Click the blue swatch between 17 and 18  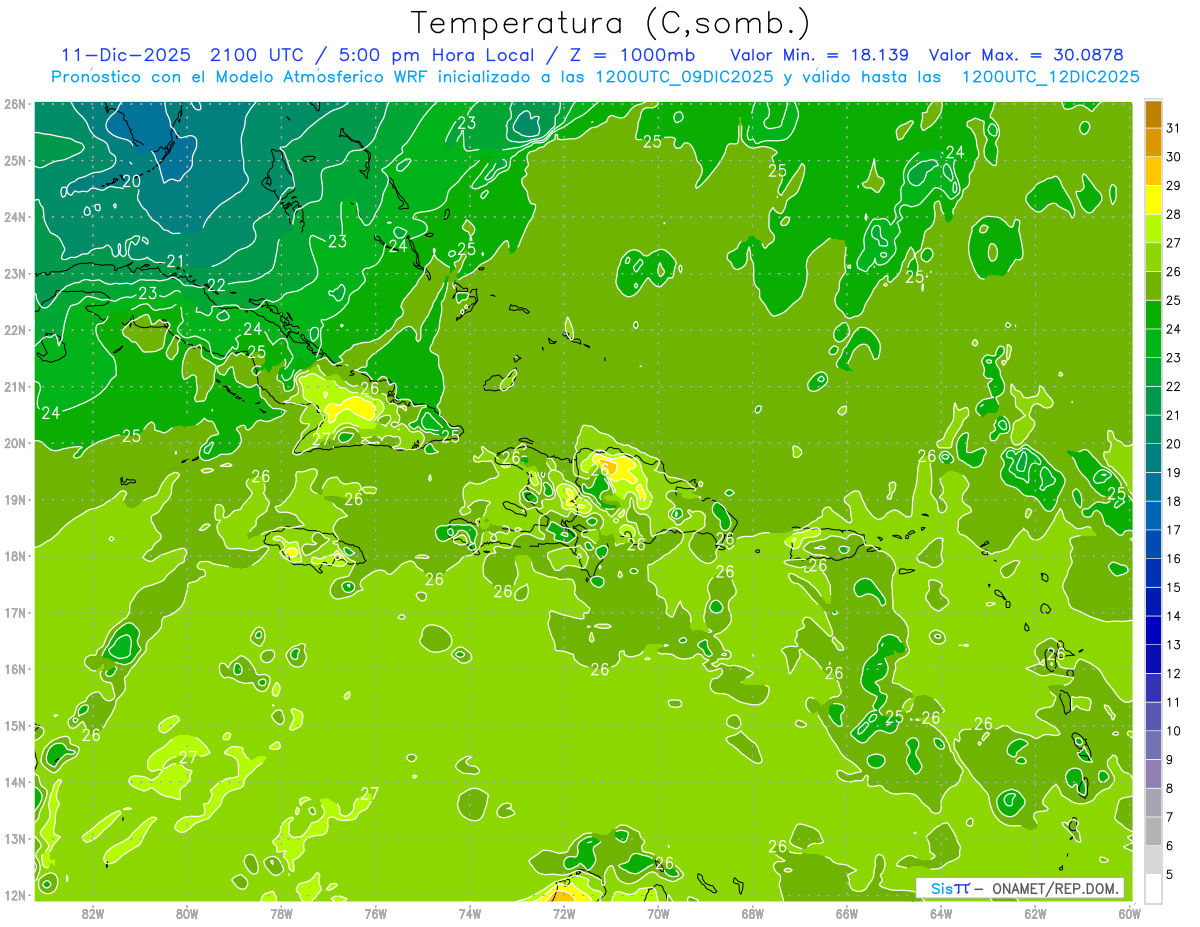coord(1153,516)
